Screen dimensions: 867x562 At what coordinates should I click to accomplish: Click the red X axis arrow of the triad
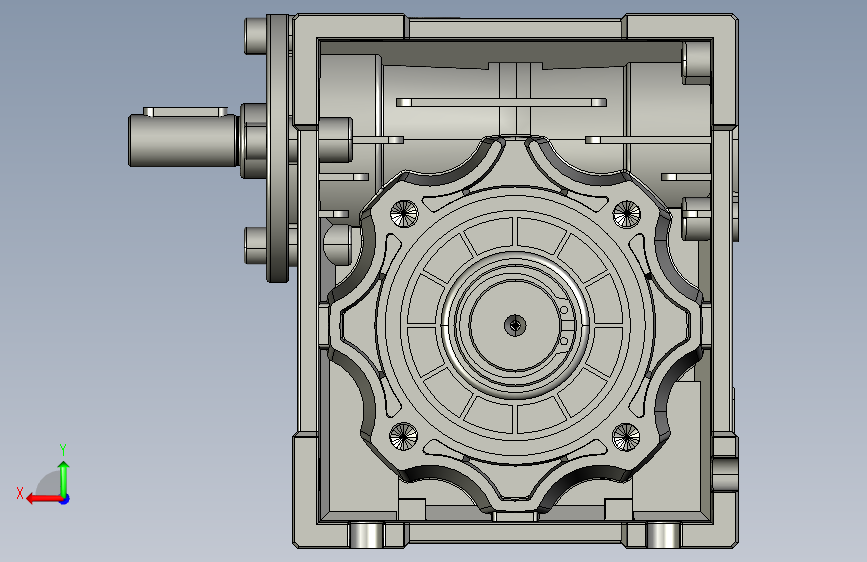[43, 499]
